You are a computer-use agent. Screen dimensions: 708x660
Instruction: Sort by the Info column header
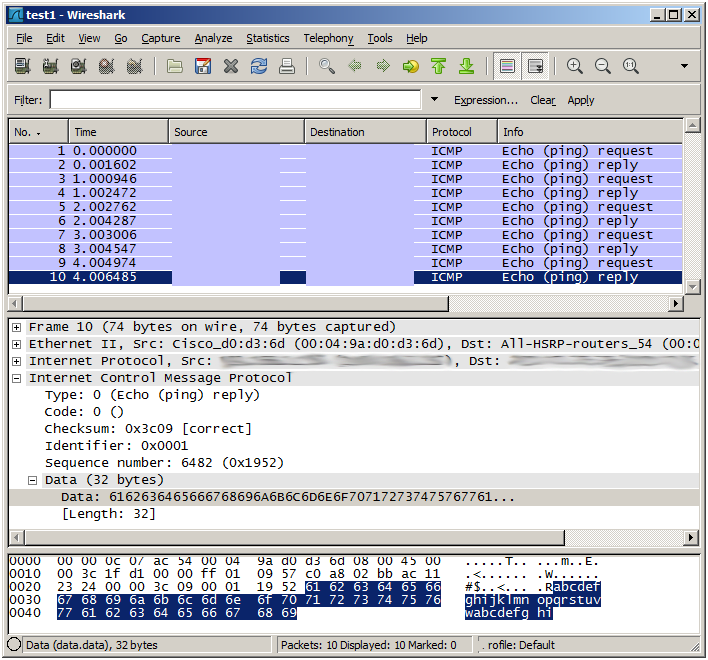[x=590, y=132]
